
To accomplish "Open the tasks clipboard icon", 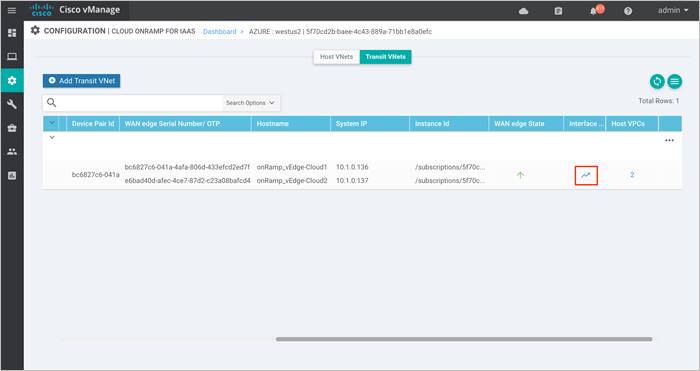I will tap(558, 11).
